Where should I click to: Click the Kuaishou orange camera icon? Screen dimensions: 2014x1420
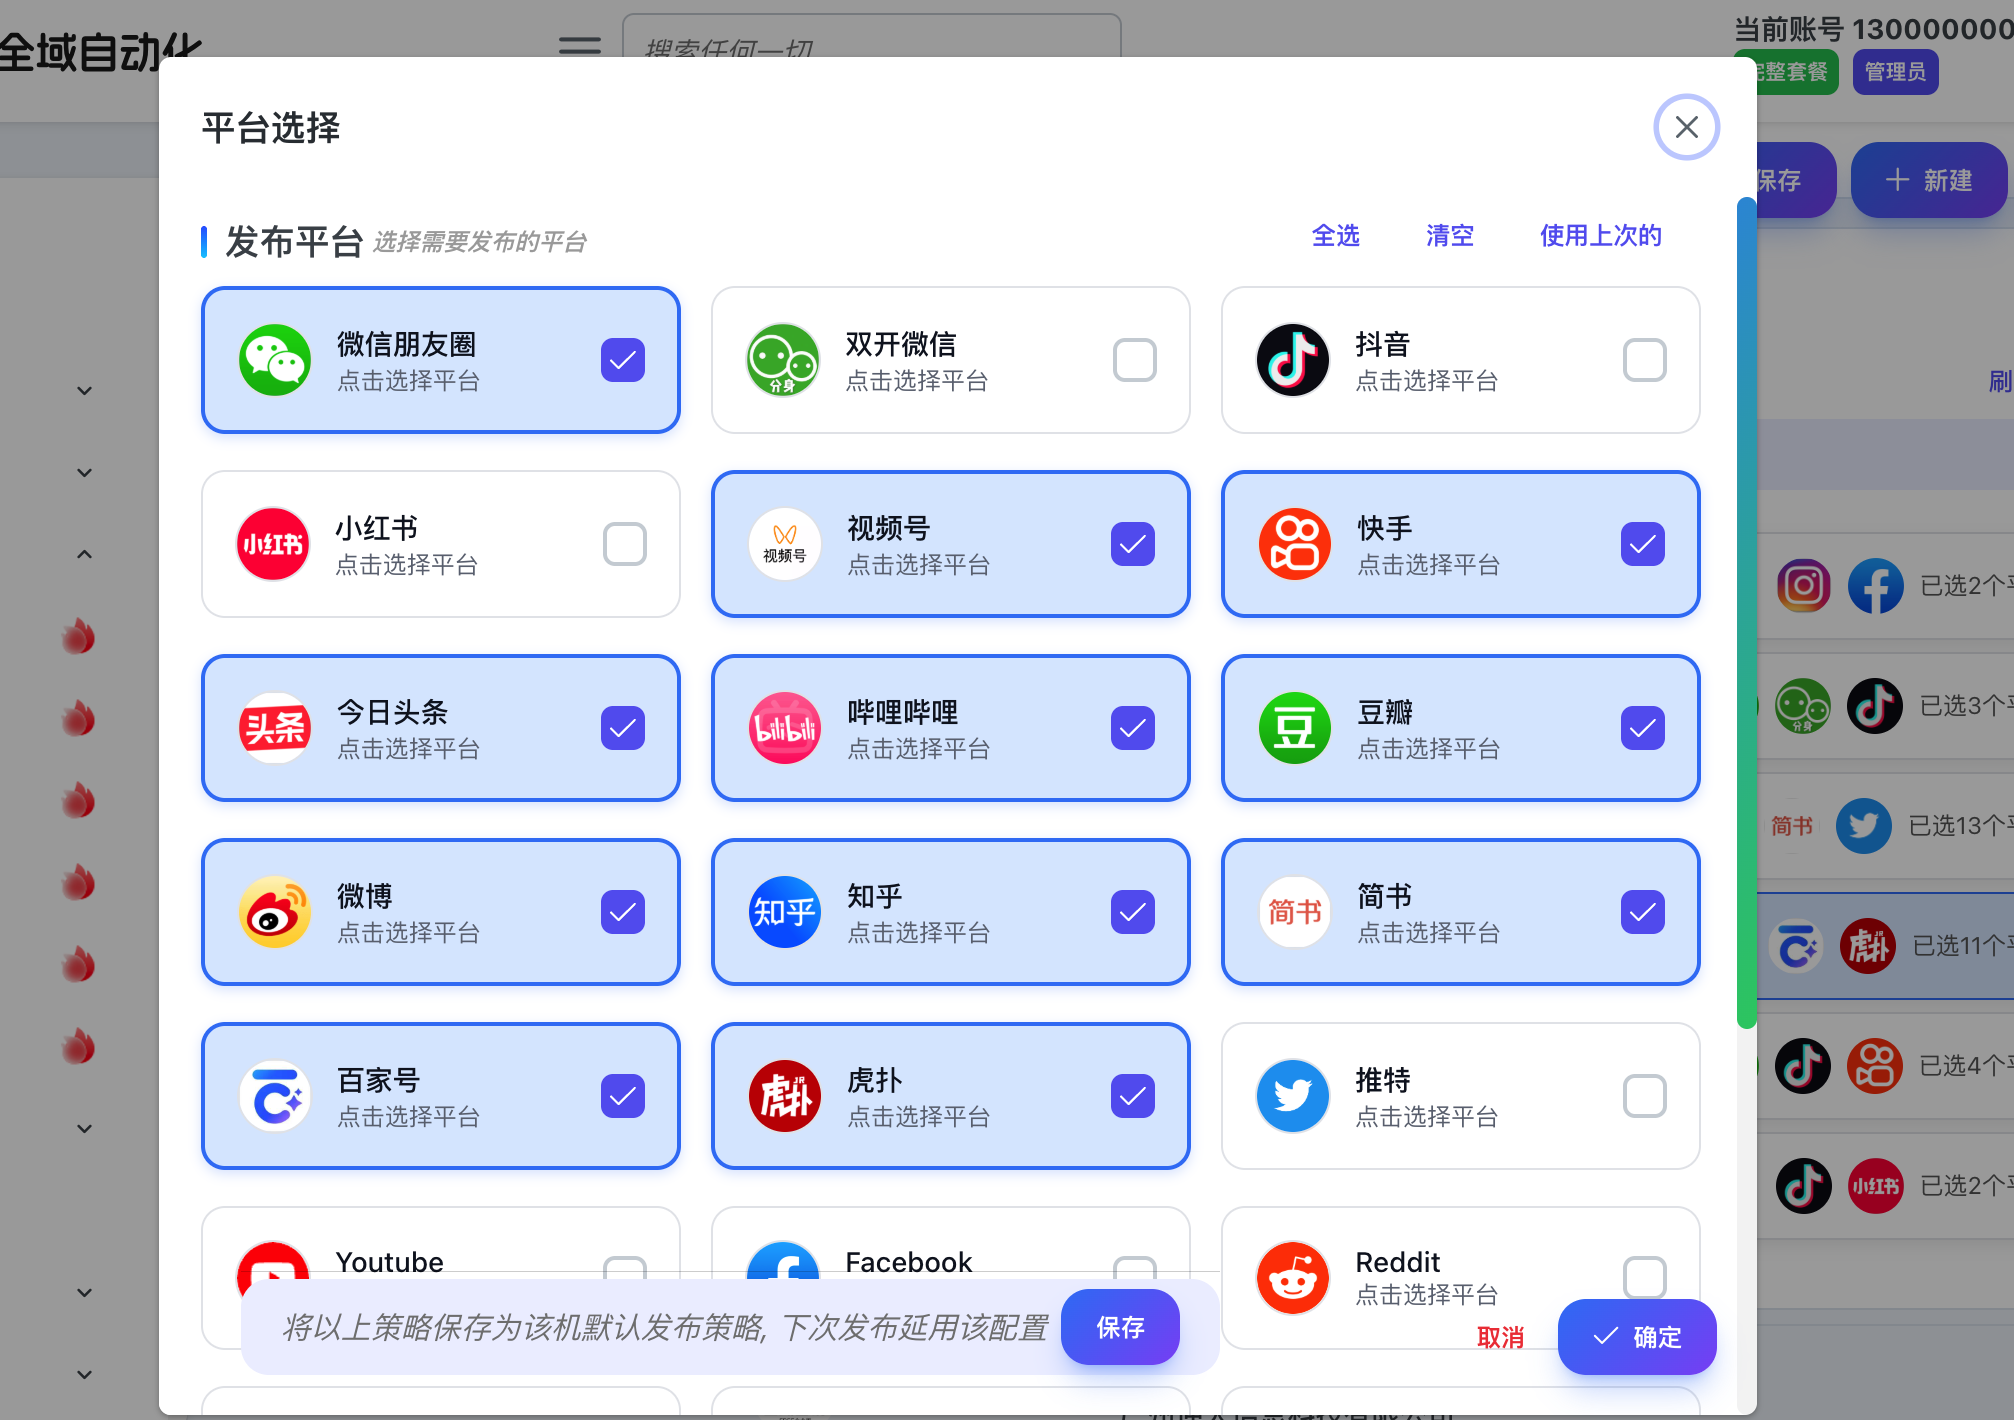(x=1294, y=544)
